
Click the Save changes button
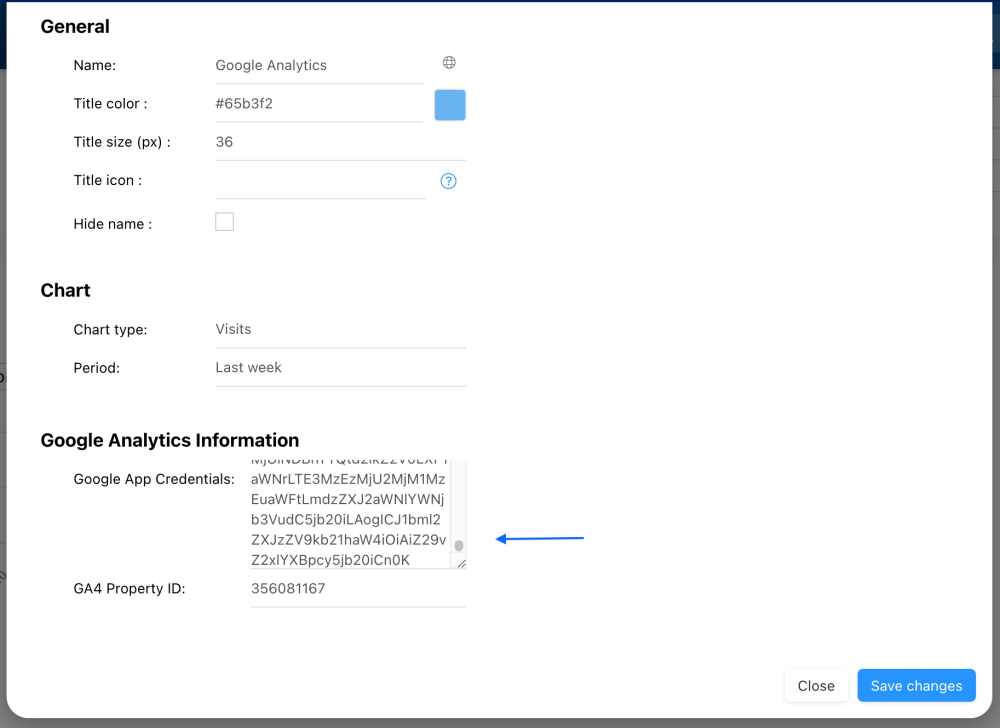916,686
